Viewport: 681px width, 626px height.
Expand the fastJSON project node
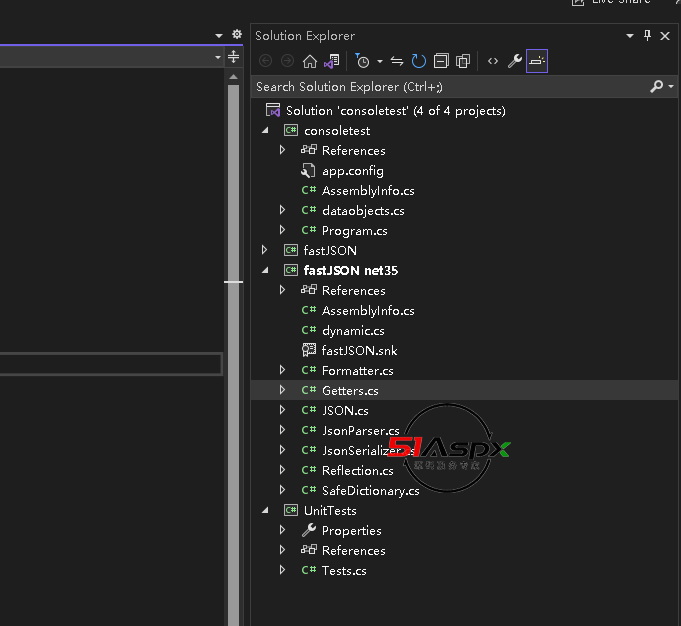pos(265,250)
